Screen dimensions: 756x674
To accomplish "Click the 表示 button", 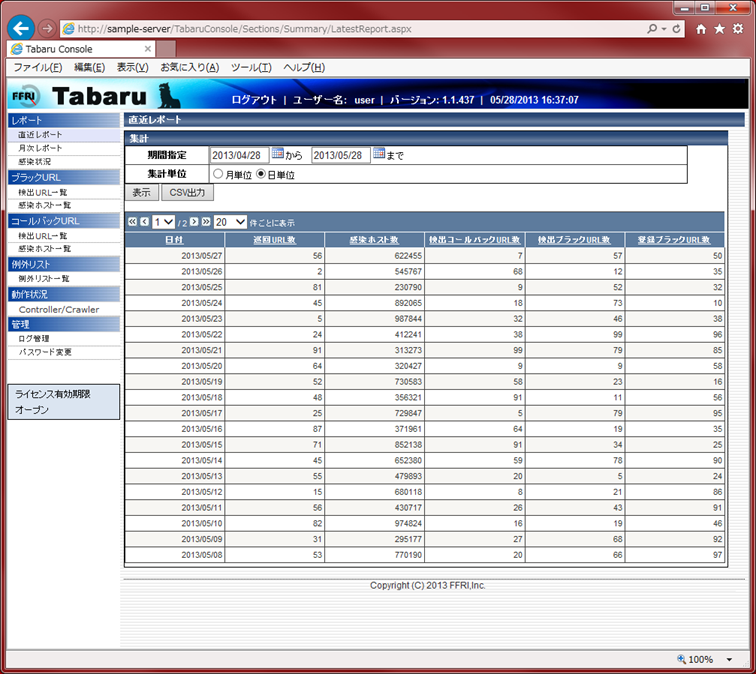I will point(141,192).
